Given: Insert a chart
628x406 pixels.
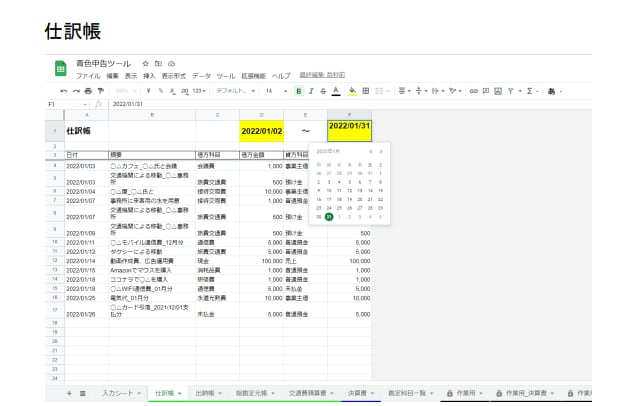Looking at the screenshot, I should (x=498, y=91).
